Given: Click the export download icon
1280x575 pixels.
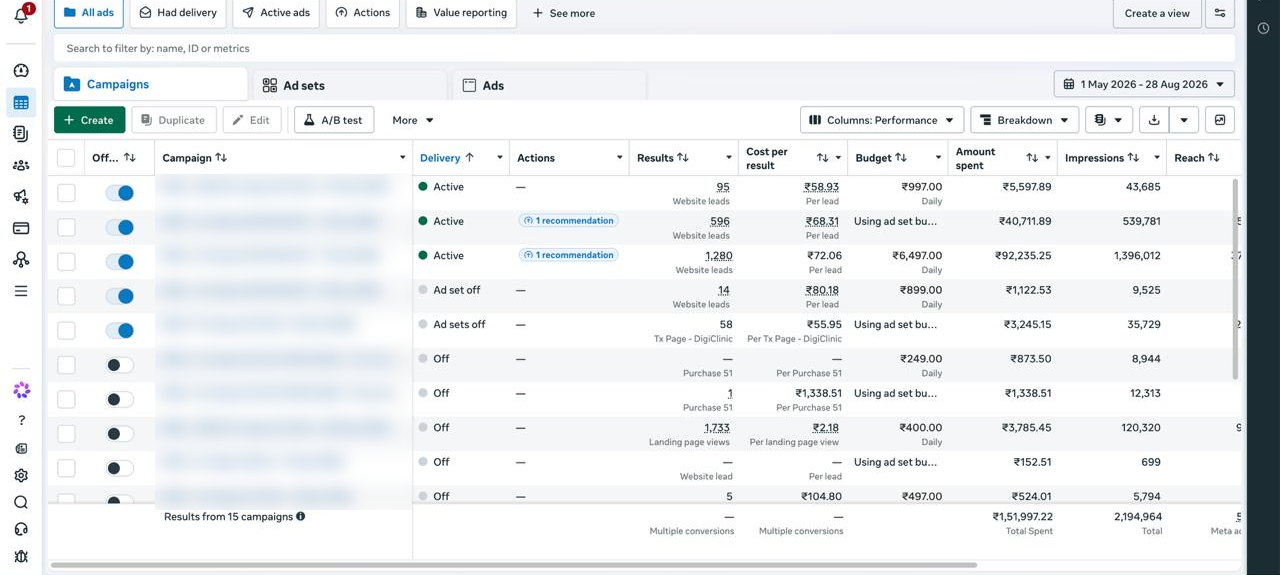Looking at the screenshot, I should tap(1154, 120).
